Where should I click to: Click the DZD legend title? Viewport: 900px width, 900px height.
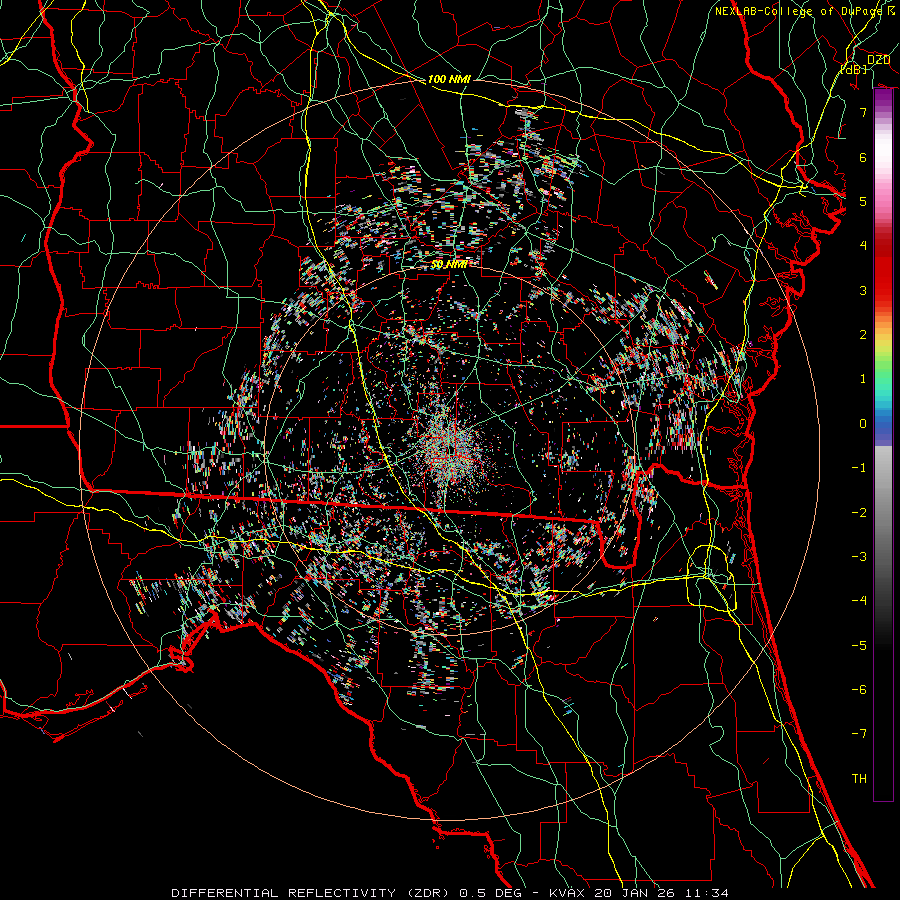click(878, 60)
